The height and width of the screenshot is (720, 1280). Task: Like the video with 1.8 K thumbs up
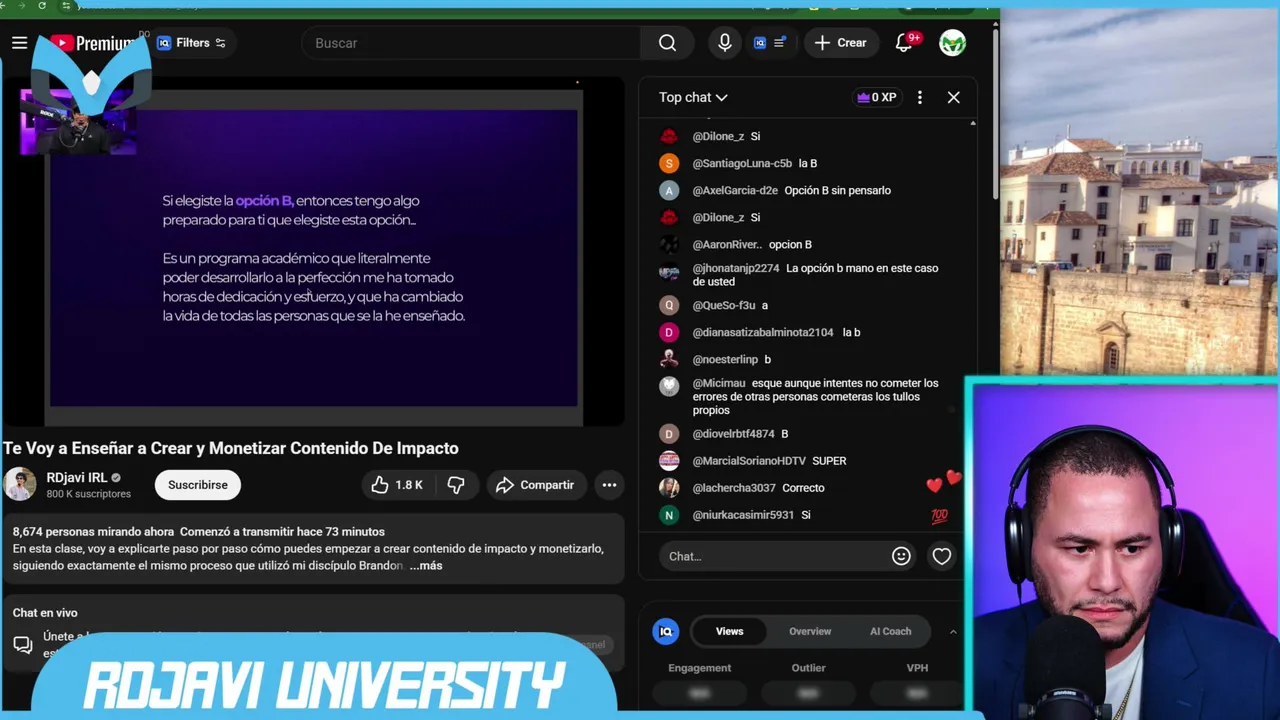(x=398, y=485)
